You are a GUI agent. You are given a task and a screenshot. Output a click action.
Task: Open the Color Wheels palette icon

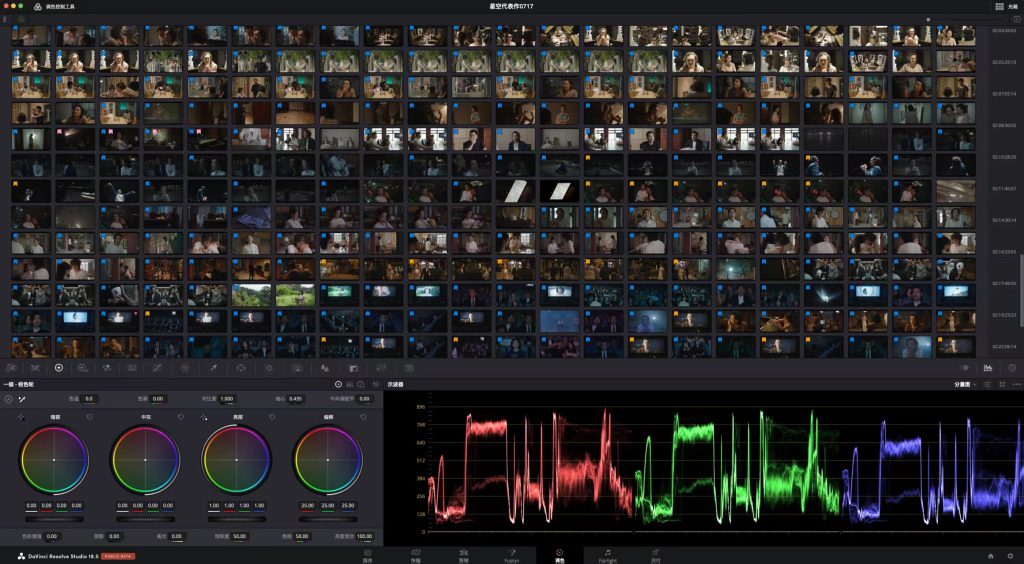(x=58, y=368)
